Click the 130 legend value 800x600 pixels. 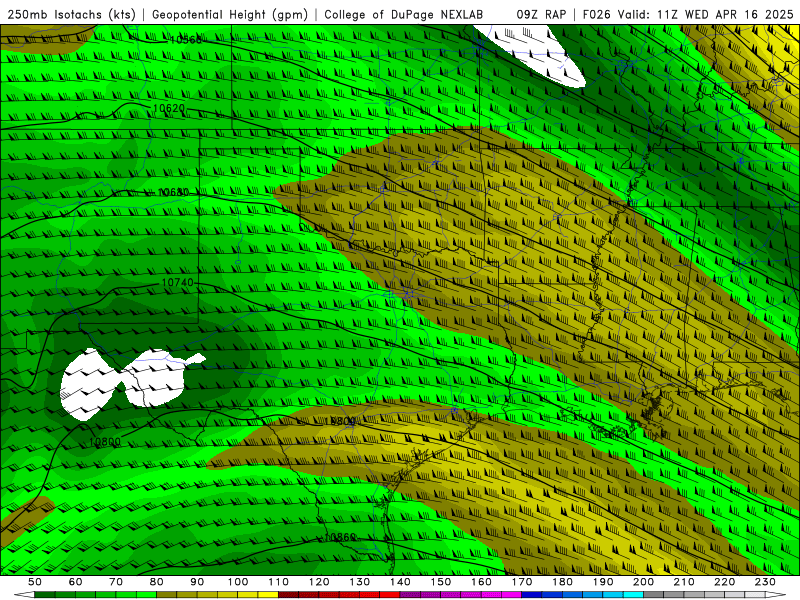360,582
